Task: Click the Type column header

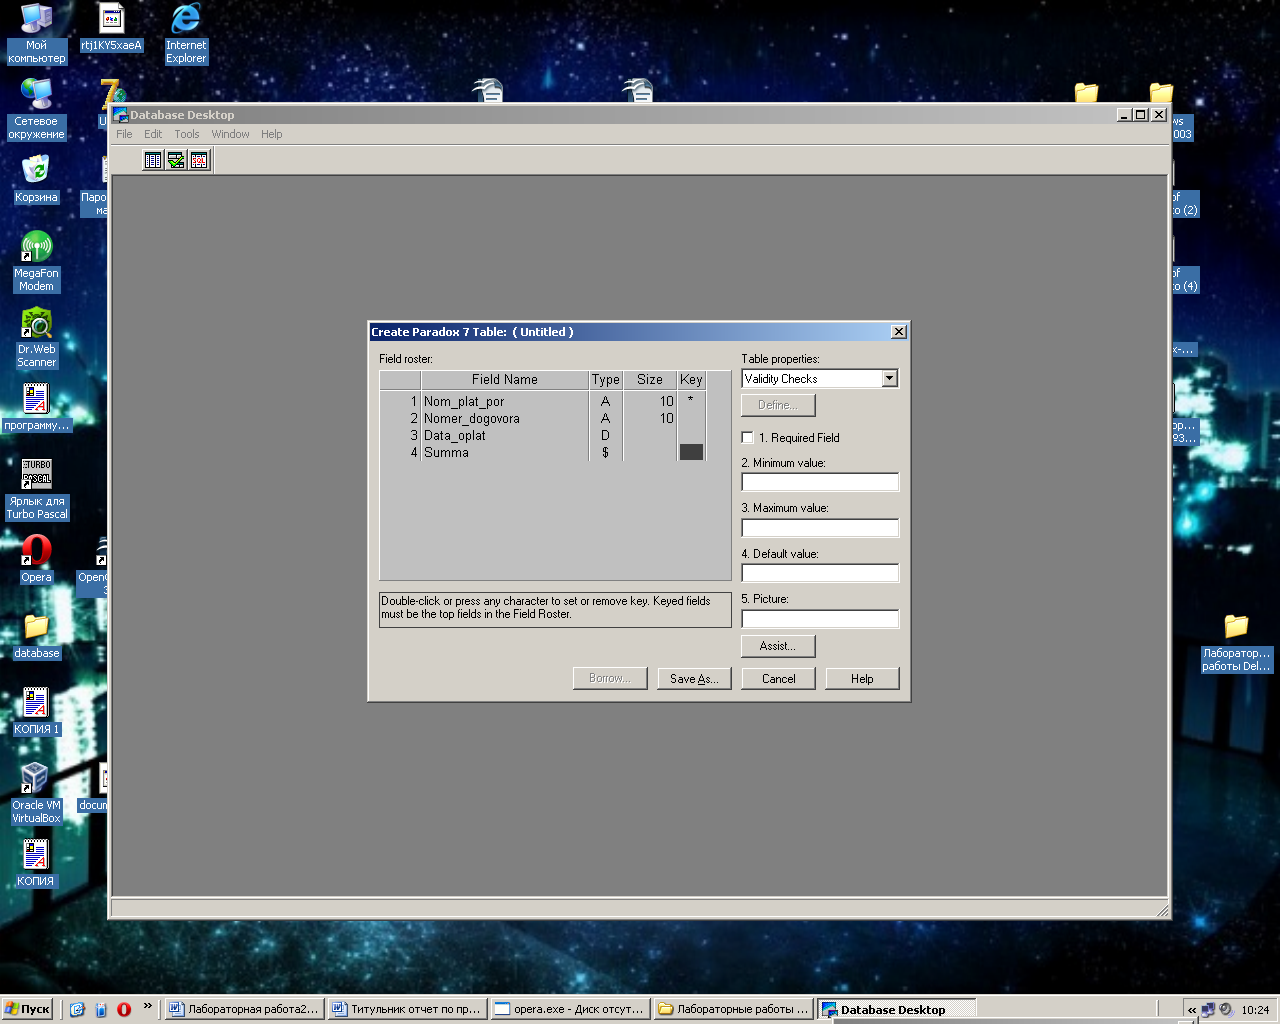Action: [x=605, y=379]
